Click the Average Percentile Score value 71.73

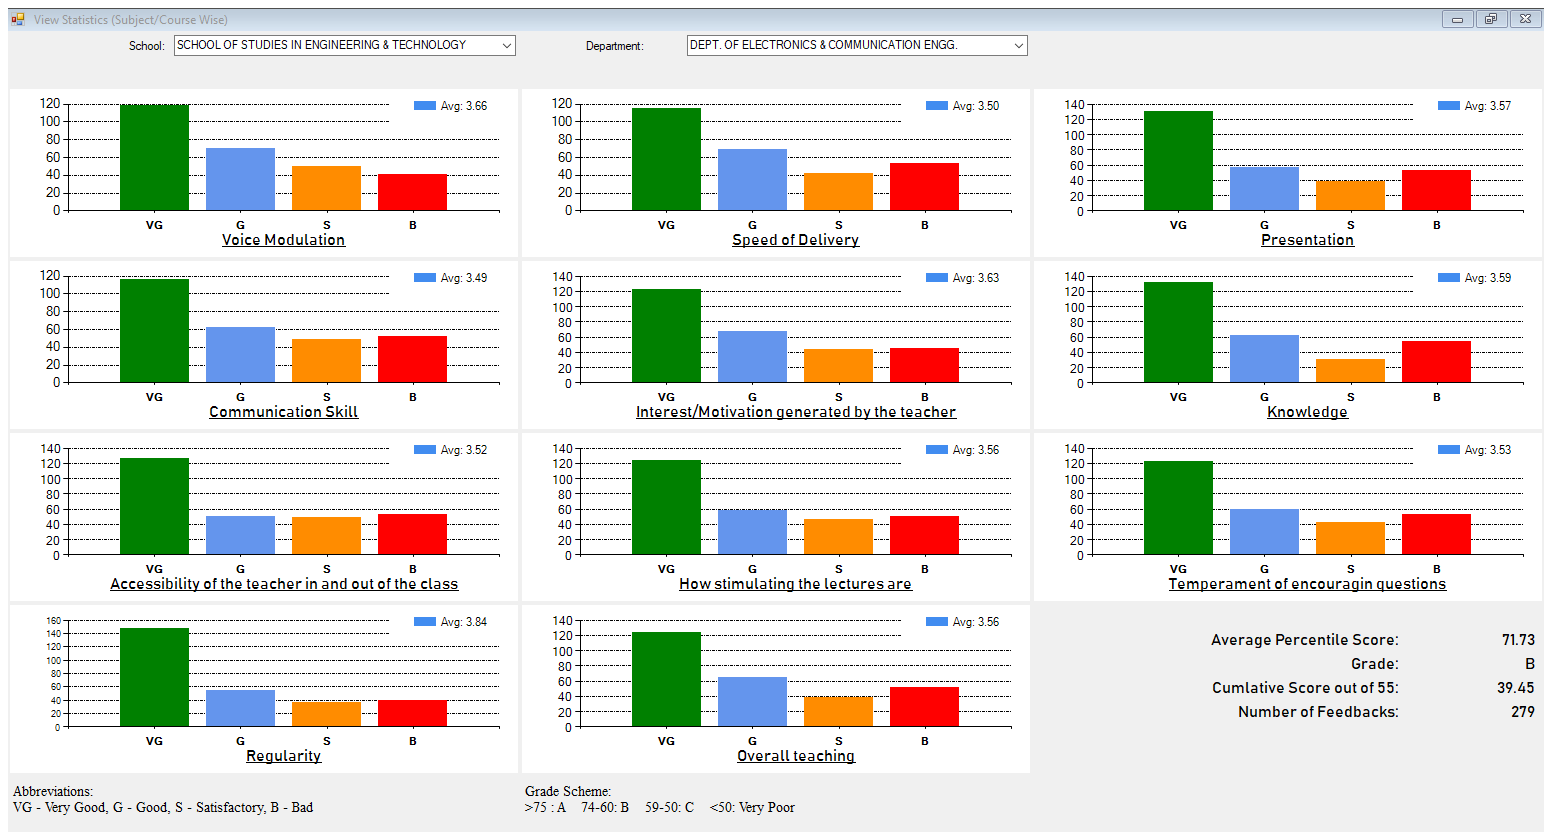(x=1517, y=640)
